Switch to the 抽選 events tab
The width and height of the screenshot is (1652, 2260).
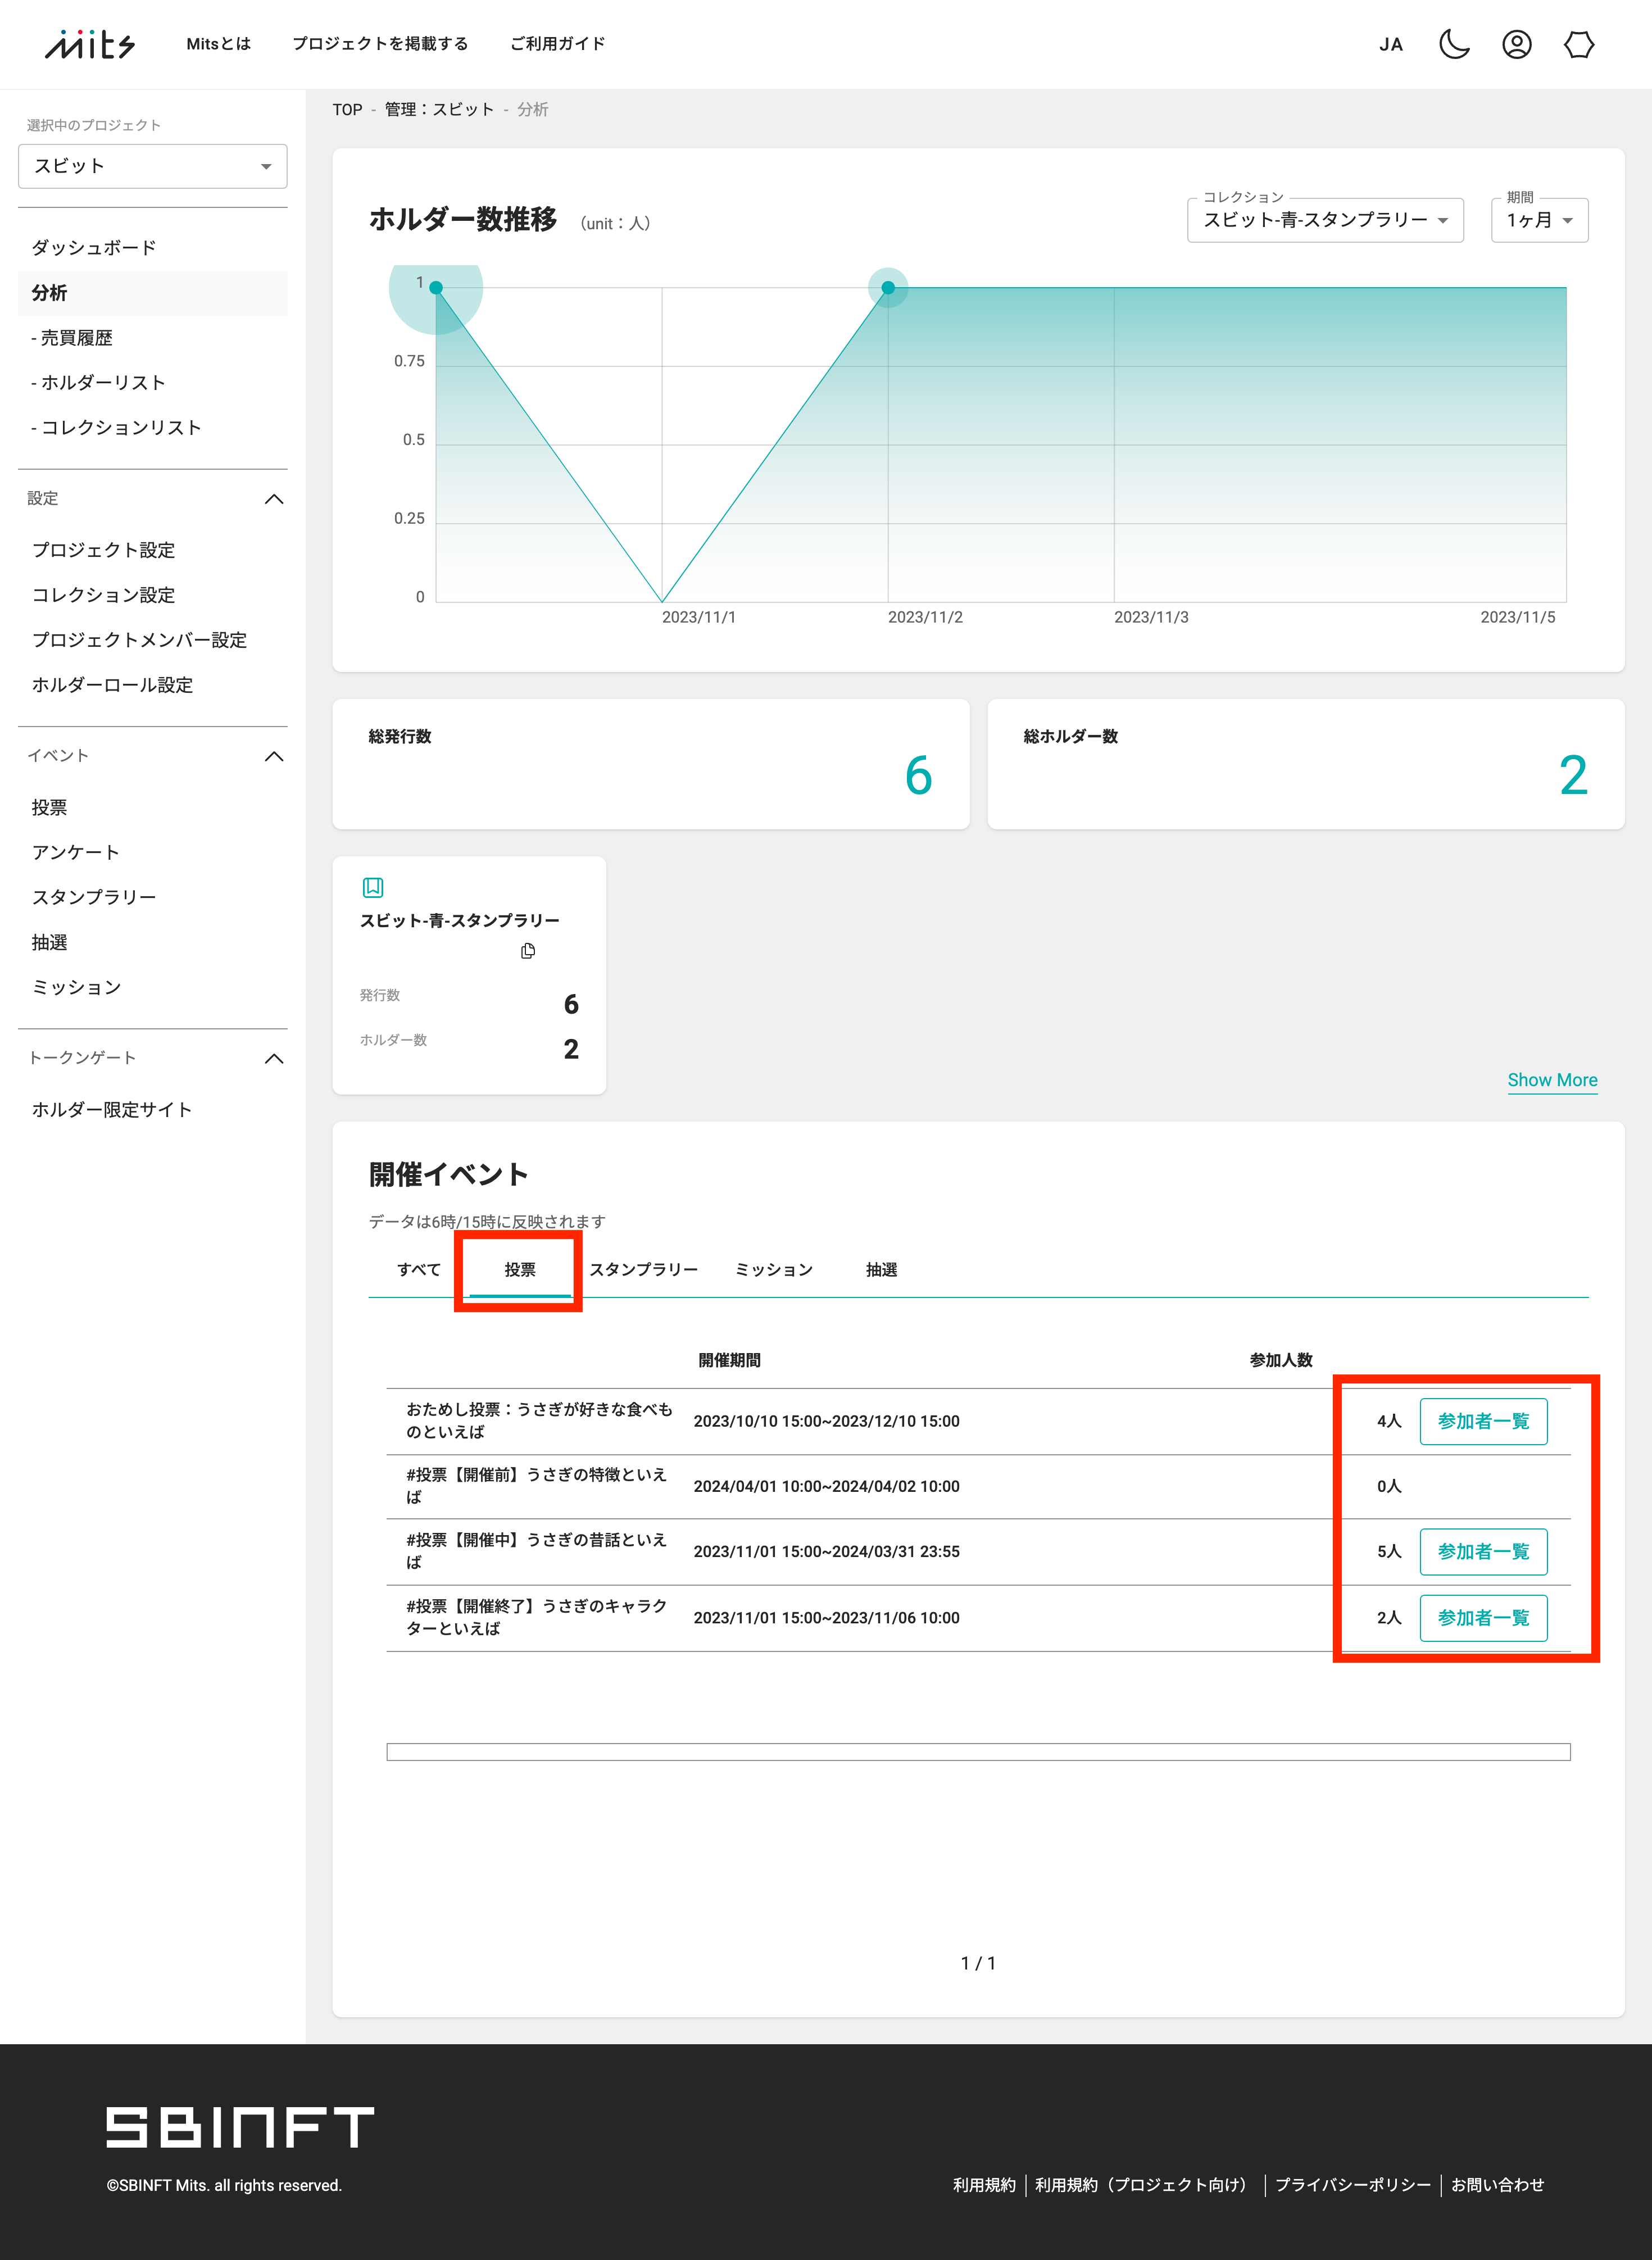[x=881, y=1270]
